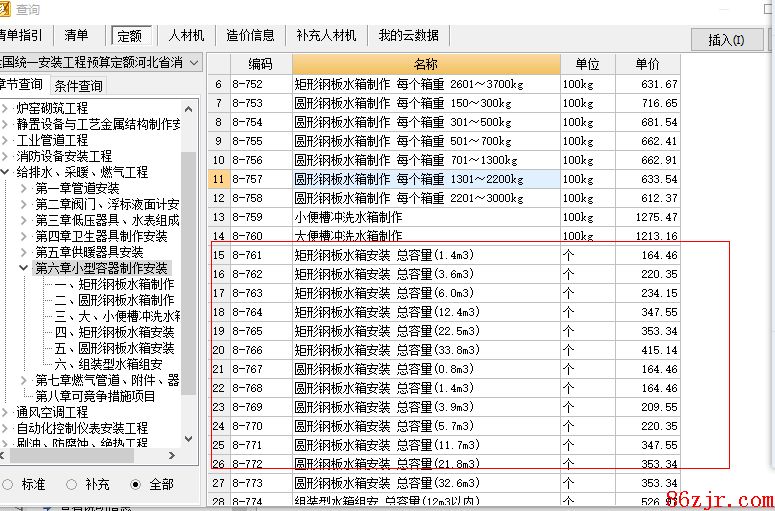Expand the 第一章管道安装 chapter

click(x=24, y=188)
